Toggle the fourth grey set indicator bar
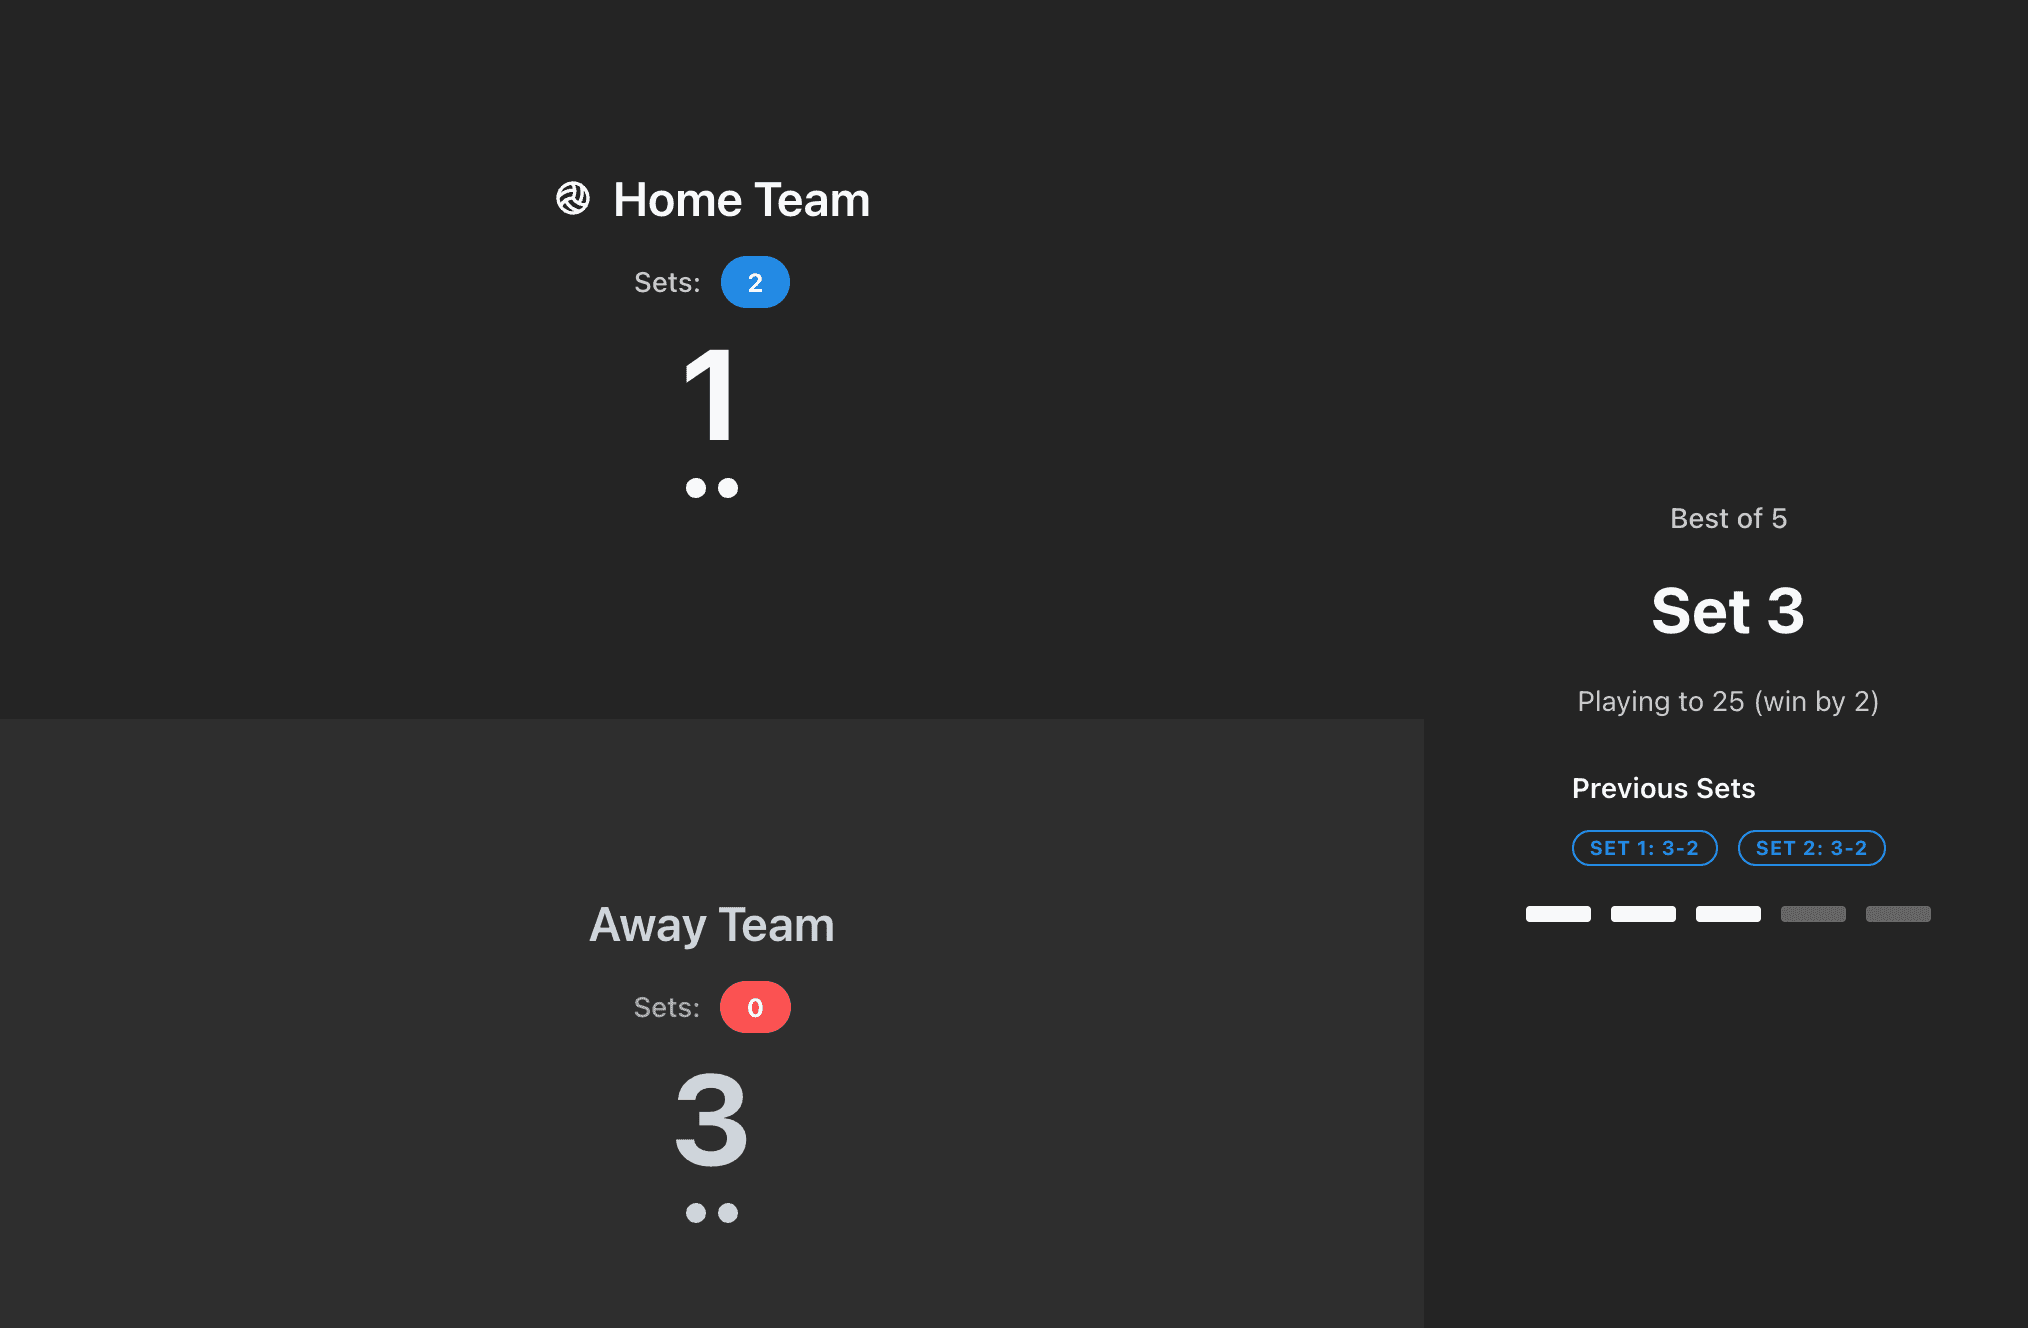This screenshot has height=1328, width=2028. click(x=1813, y=913)
